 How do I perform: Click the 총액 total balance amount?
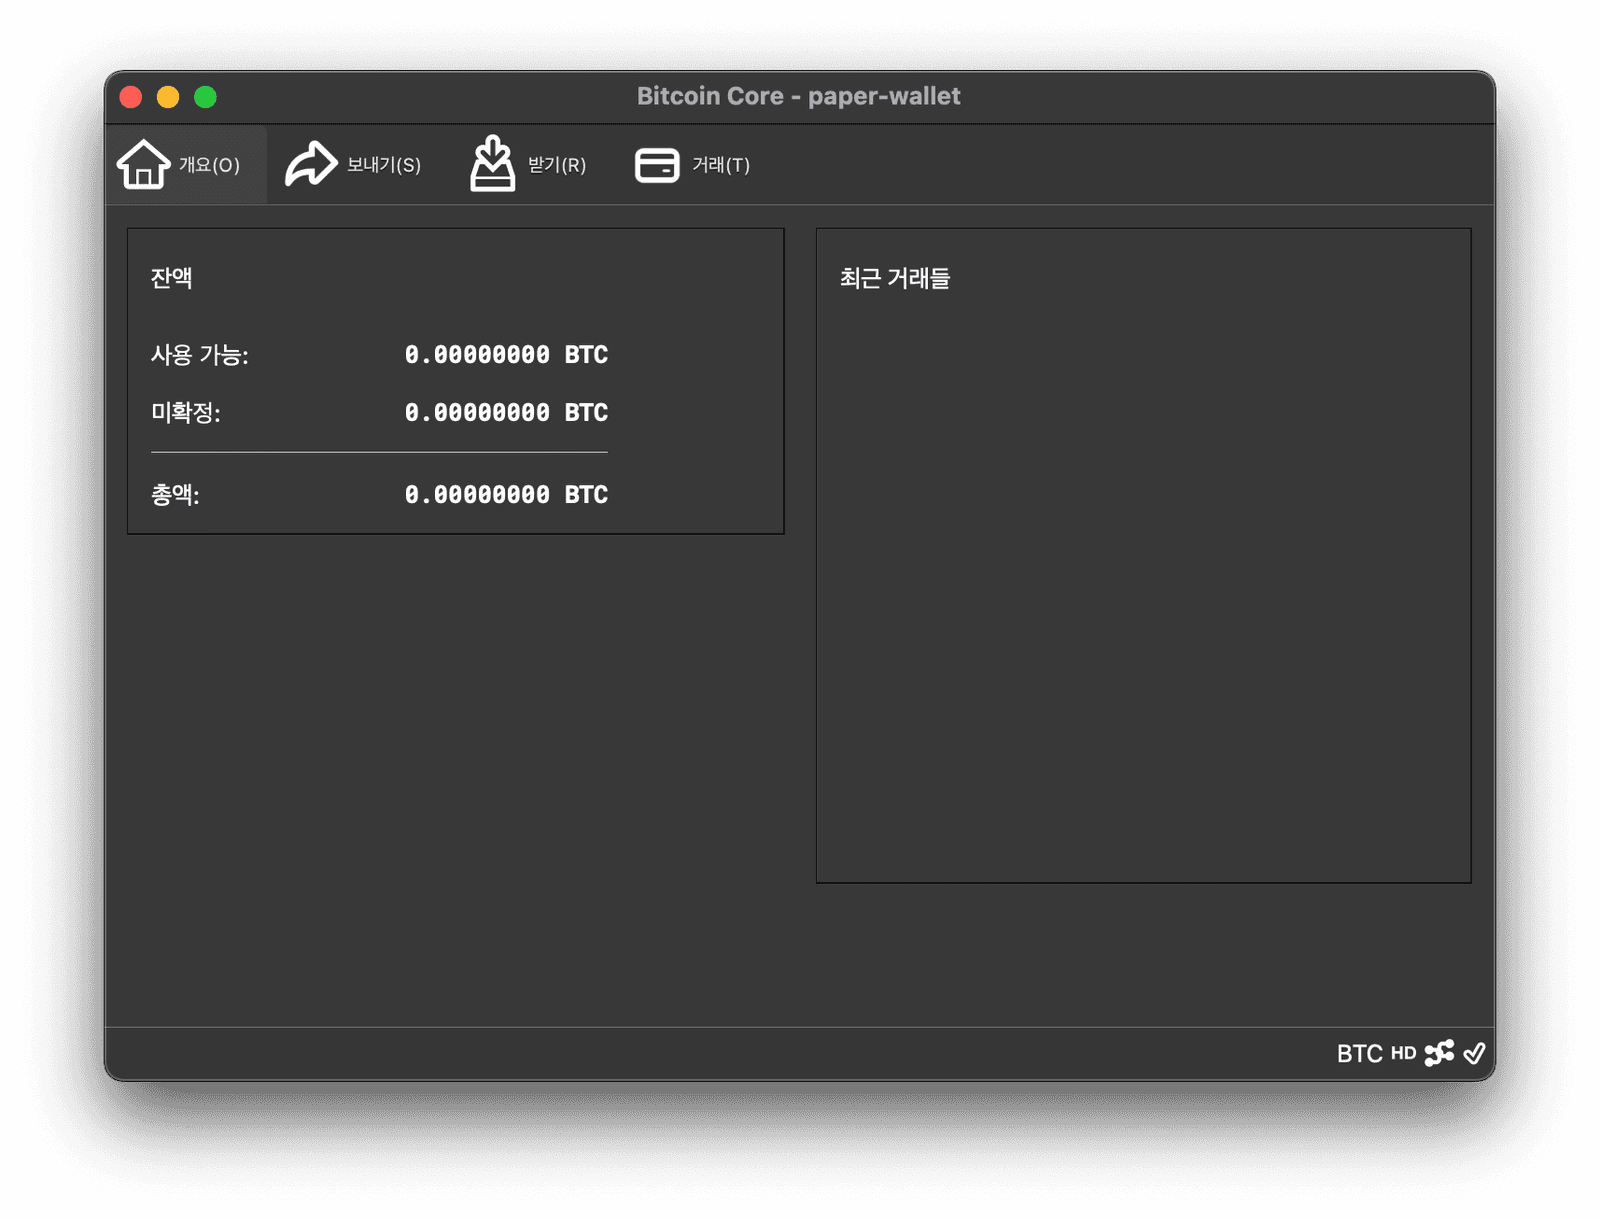[x=506, y=493]
